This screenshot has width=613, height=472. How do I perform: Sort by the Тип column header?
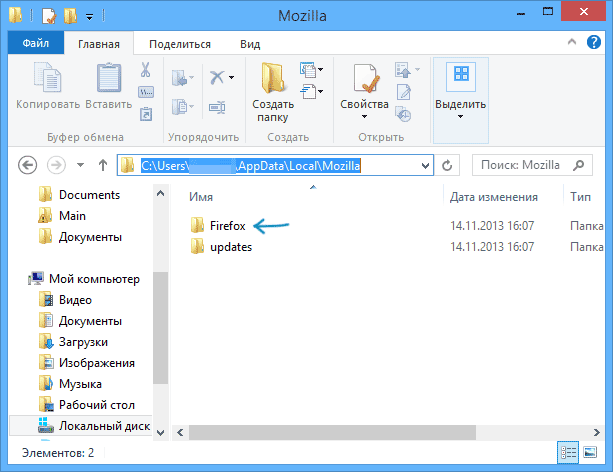click(x=580, y=197)
